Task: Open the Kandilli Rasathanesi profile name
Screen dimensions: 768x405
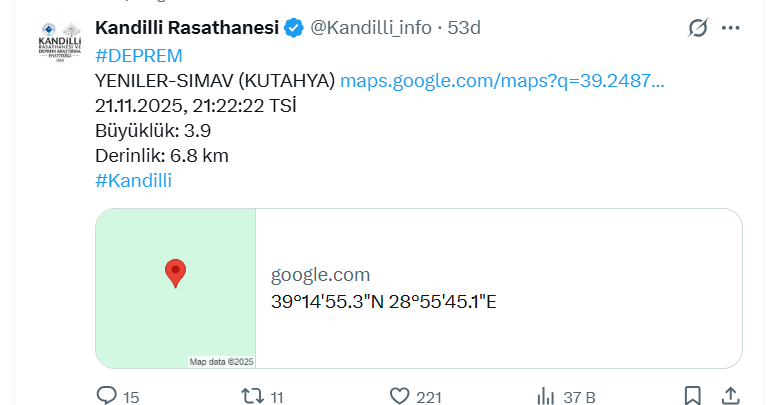Action: click(186, 28)
